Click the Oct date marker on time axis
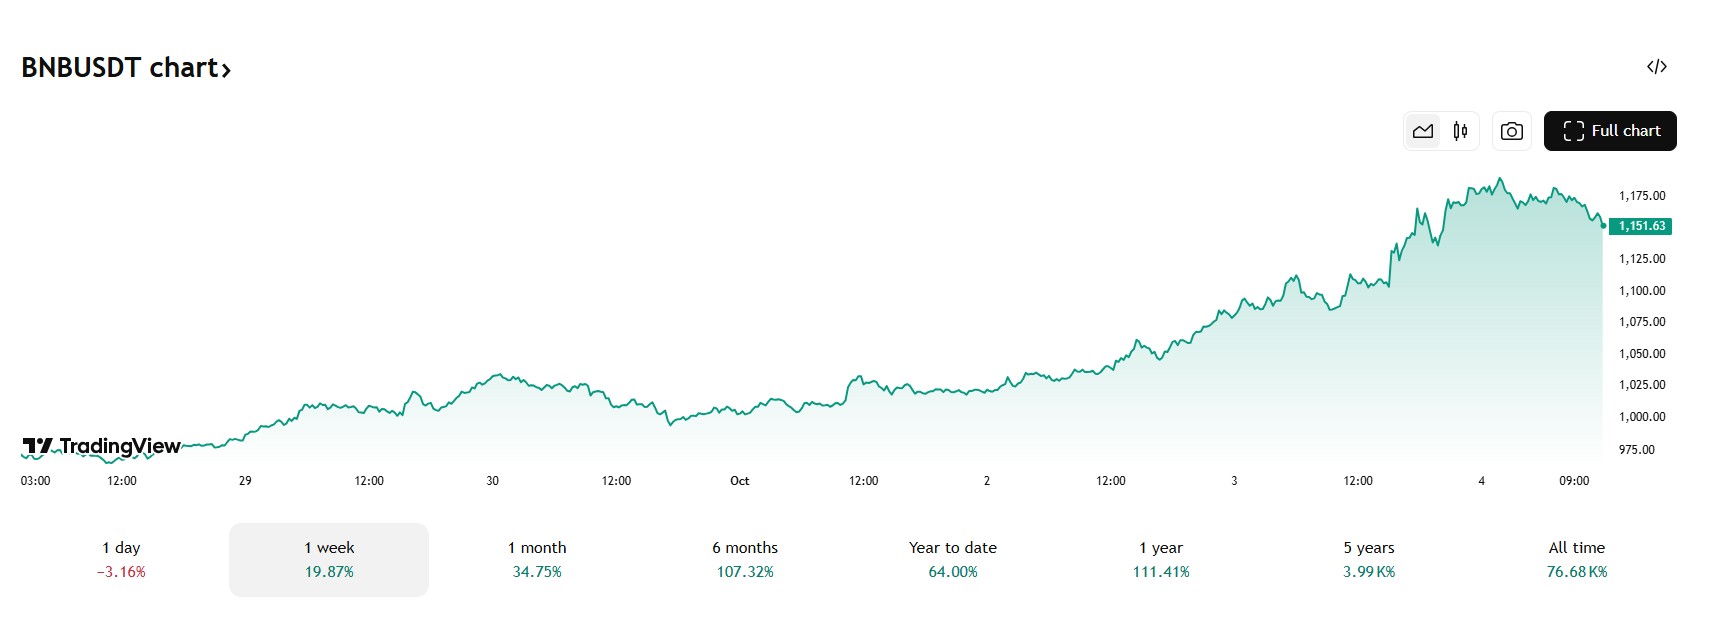The width and height of the screenshot is (1716, 617). coord(739,481)
